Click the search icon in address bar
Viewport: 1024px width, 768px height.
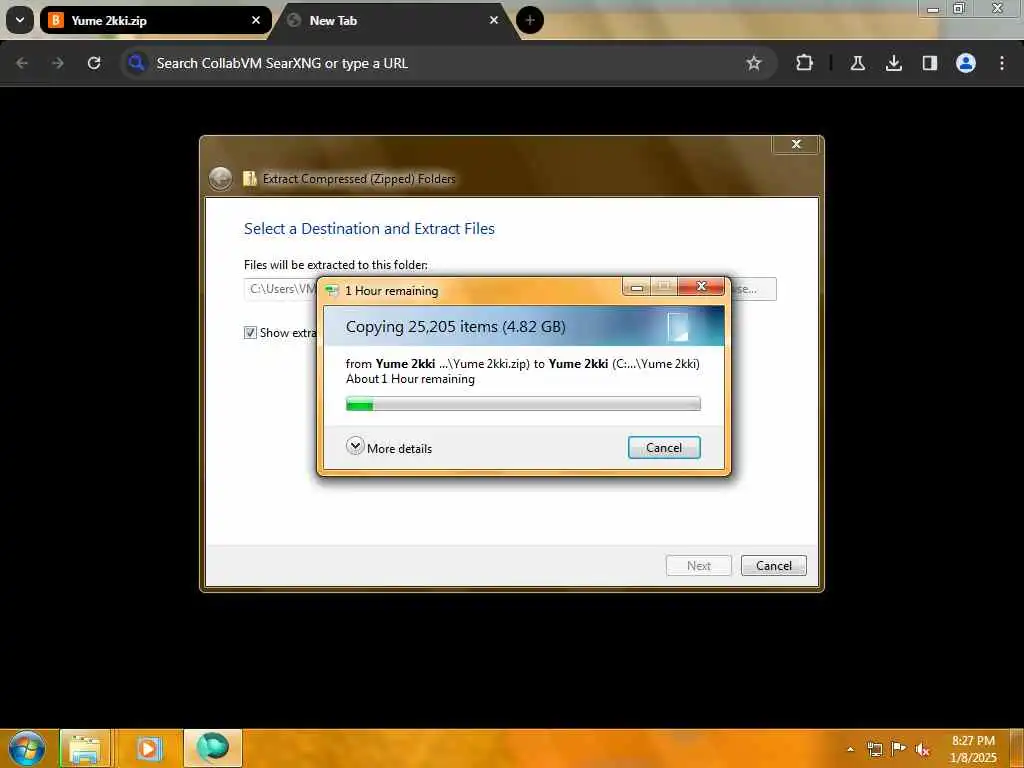[x=136, y=63]
